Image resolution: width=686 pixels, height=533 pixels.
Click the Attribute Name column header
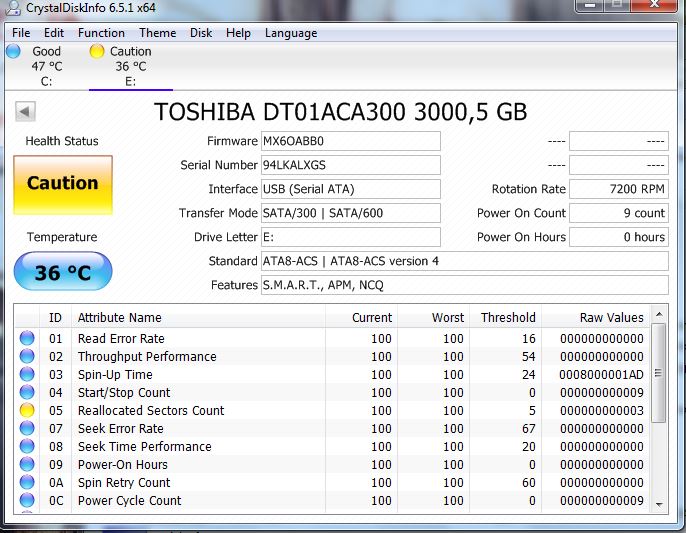[x=199, y=317]
